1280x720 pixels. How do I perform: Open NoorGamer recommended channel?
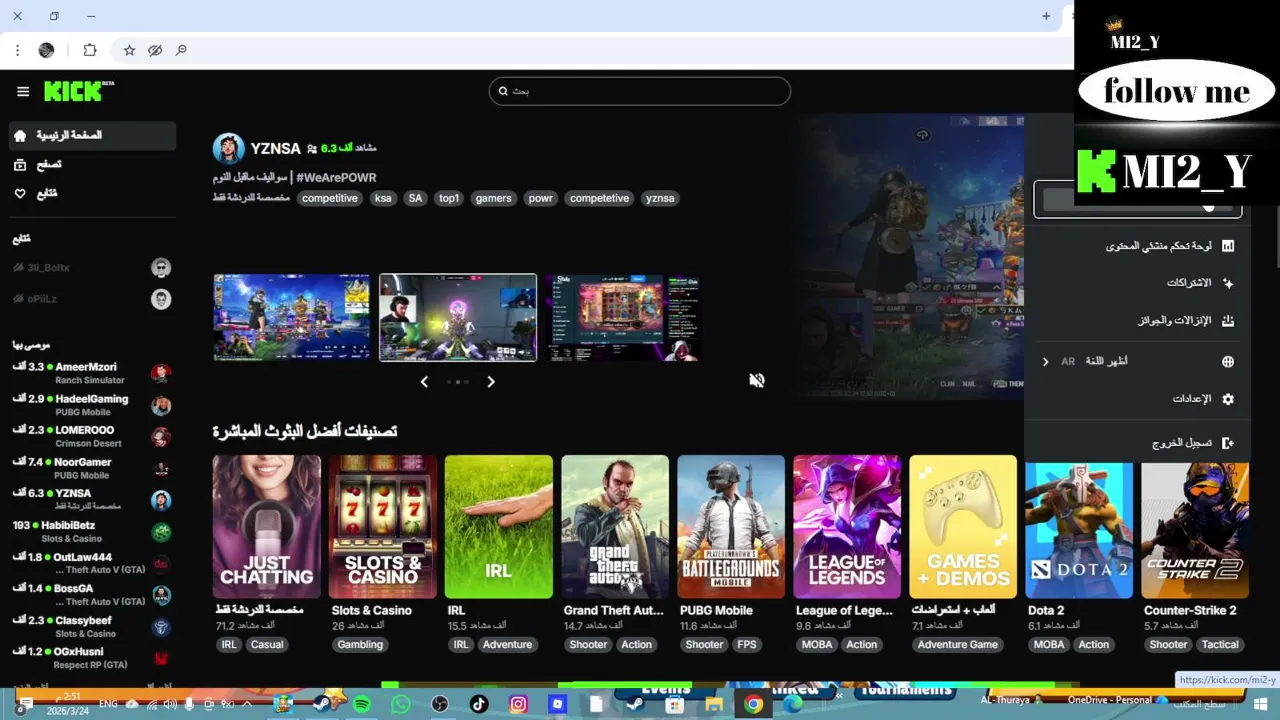coord(92,468)
